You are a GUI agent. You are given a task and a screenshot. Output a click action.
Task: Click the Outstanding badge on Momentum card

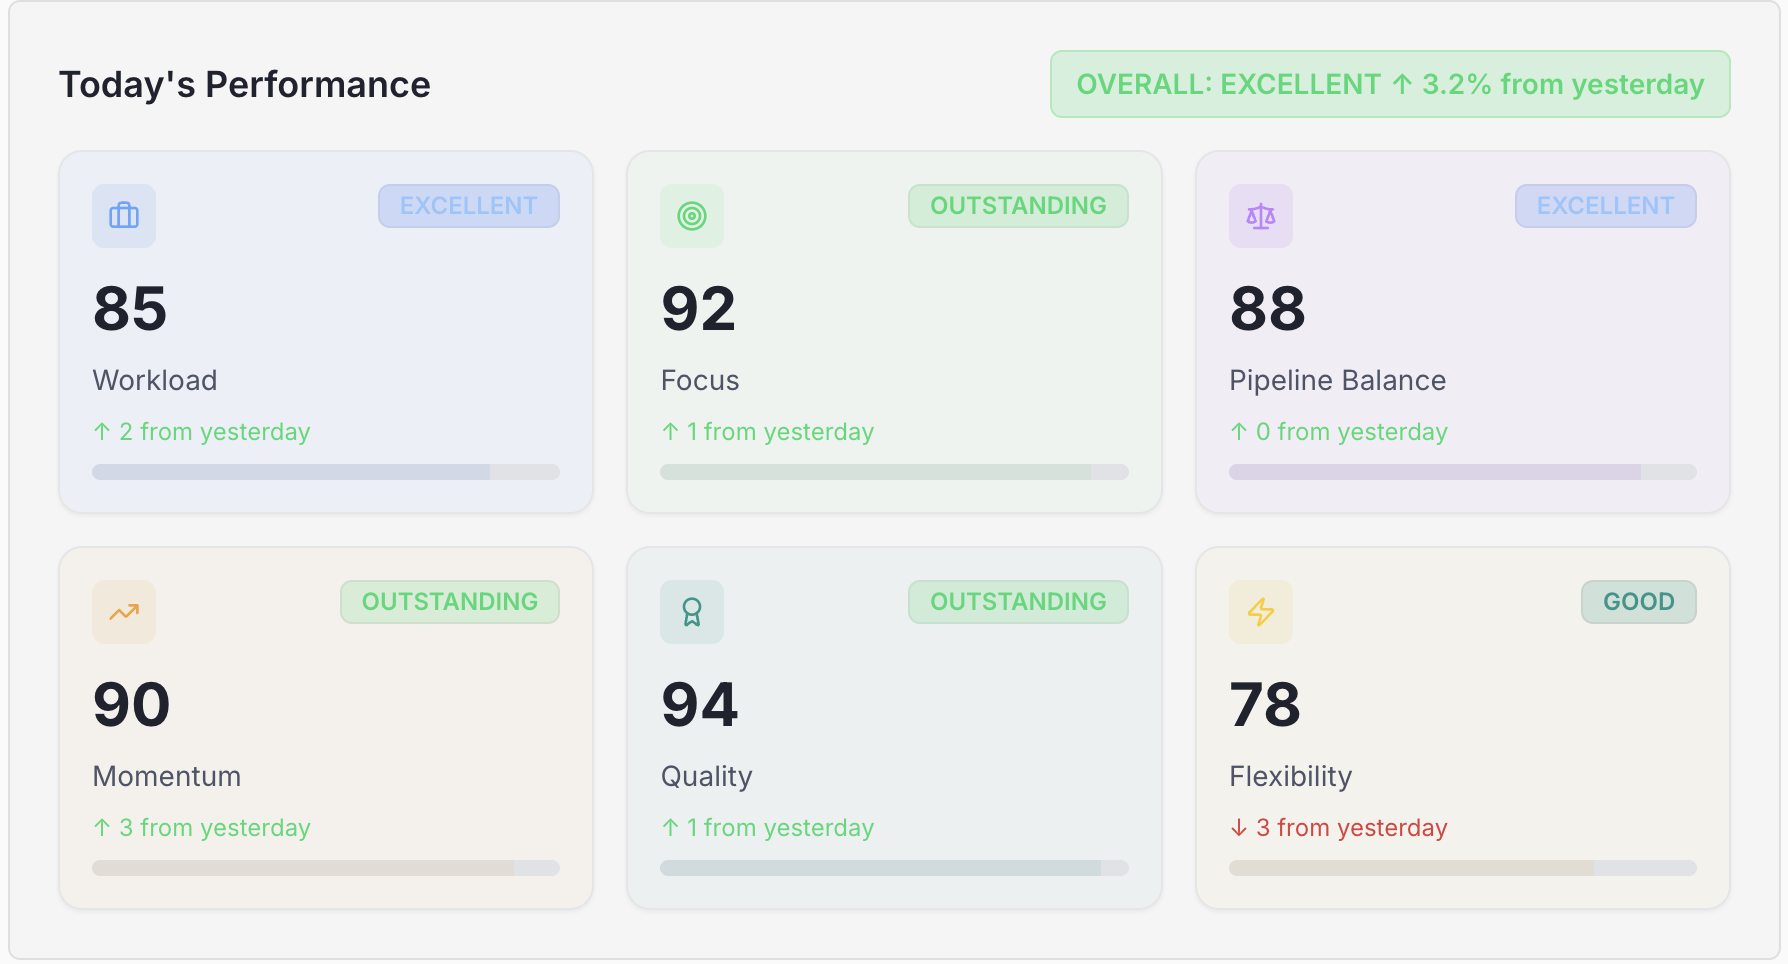tap(449, 602)
